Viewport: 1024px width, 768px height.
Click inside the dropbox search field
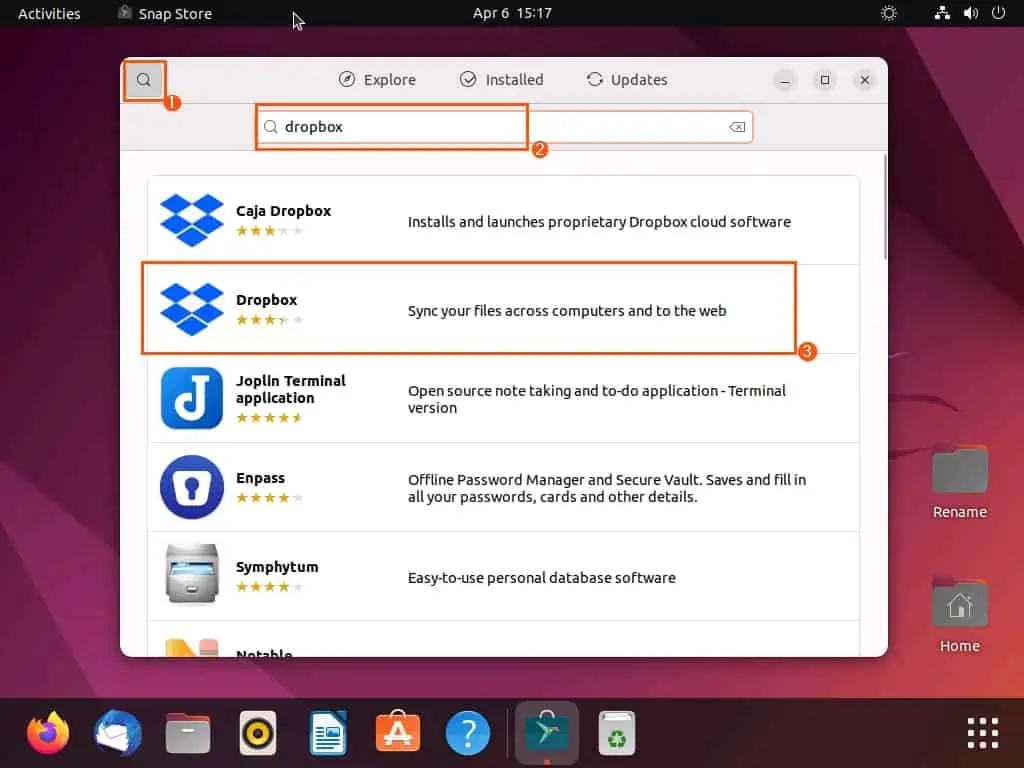tap(391, 127)
